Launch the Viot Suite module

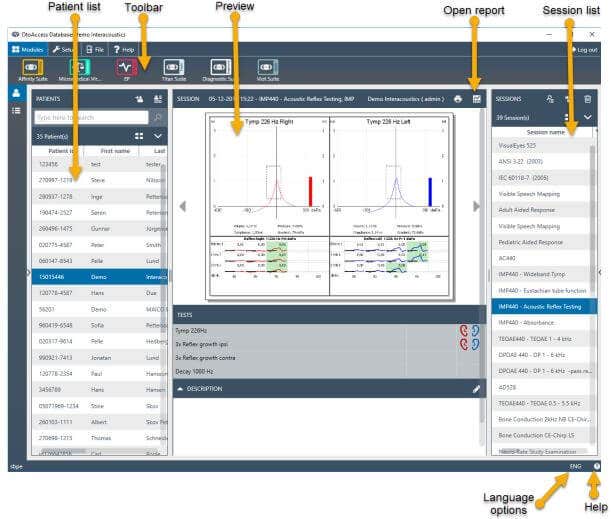(x=268, y=70)
